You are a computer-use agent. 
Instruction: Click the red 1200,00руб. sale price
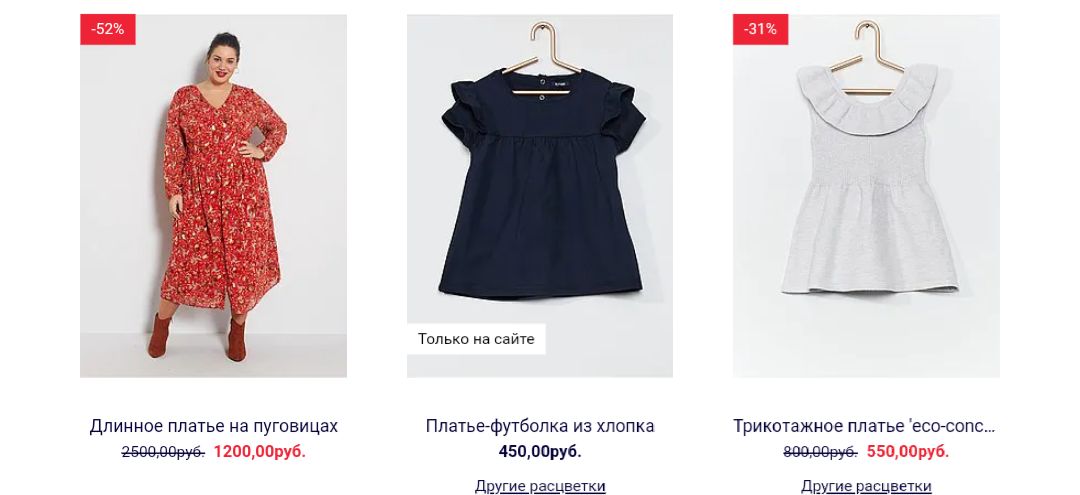[260, 452]
